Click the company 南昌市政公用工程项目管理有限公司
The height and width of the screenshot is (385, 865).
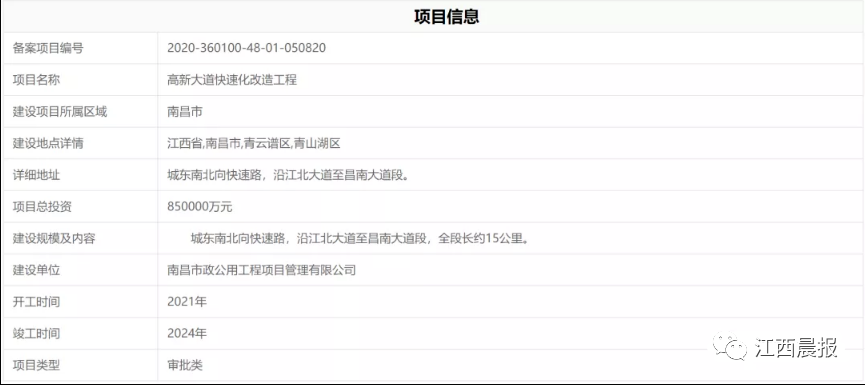pyautogui.click(x=261, y=270)
